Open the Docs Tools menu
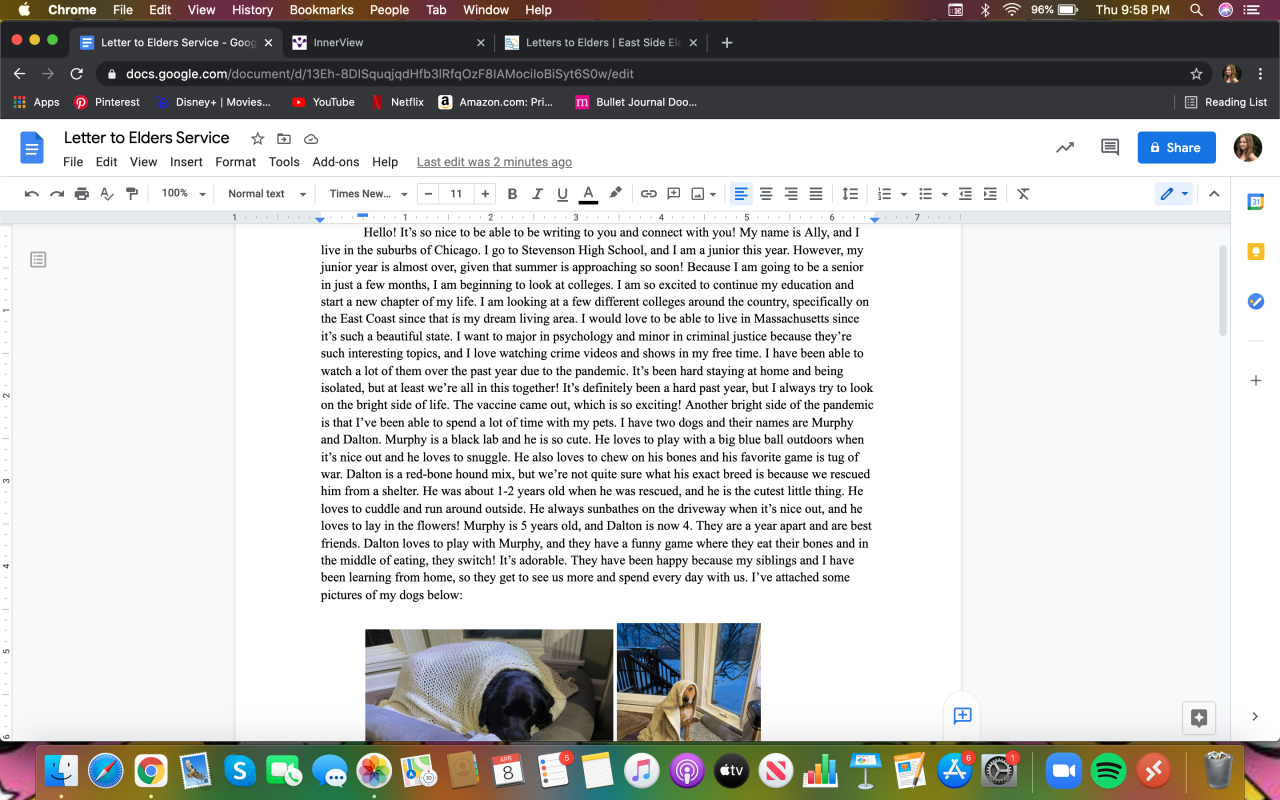Screen dimensions: 1280x800 click(x=284, y=162)
